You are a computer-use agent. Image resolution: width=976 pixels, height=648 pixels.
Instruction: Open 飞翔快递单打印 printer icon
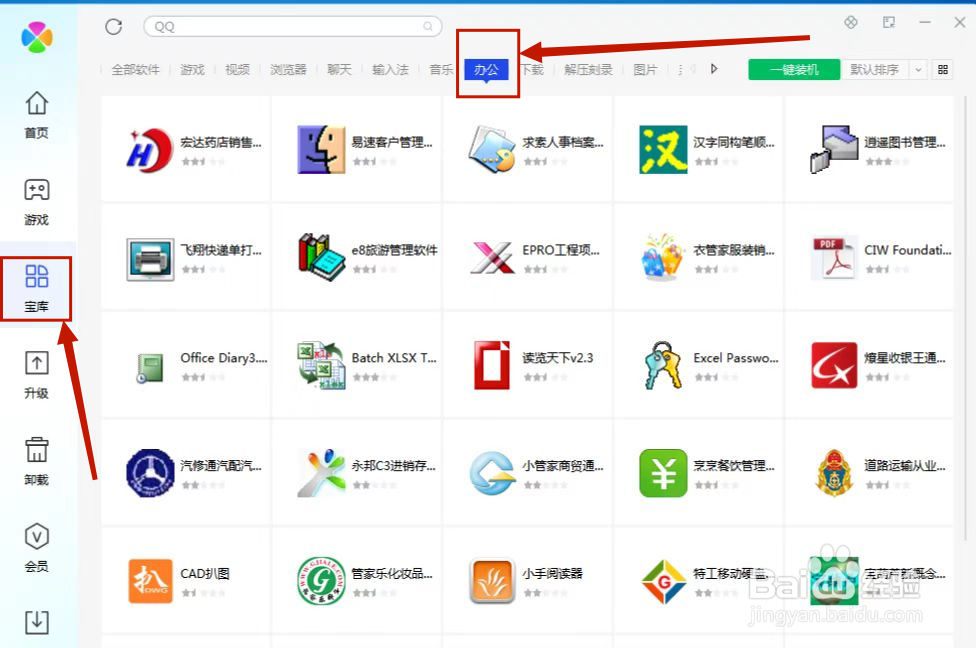click(x=150, y=258)
